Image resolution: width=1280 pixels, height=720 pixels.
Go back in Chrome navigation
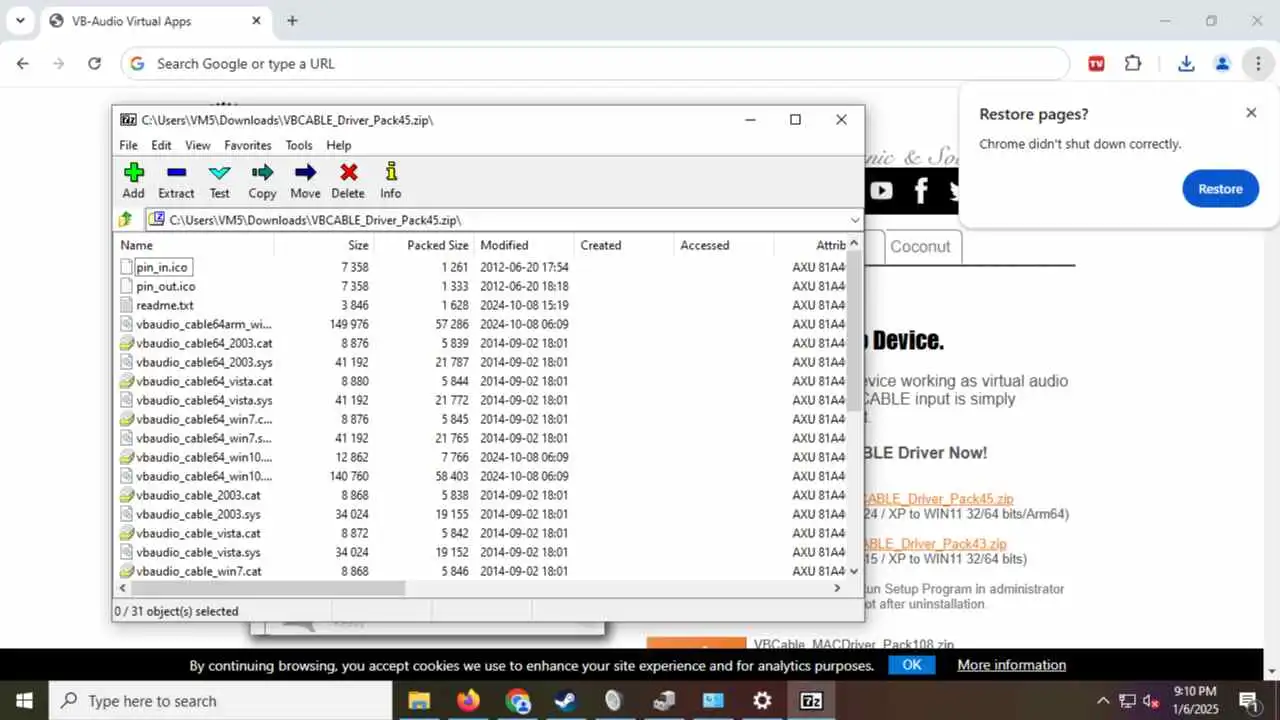pos(23,64)
